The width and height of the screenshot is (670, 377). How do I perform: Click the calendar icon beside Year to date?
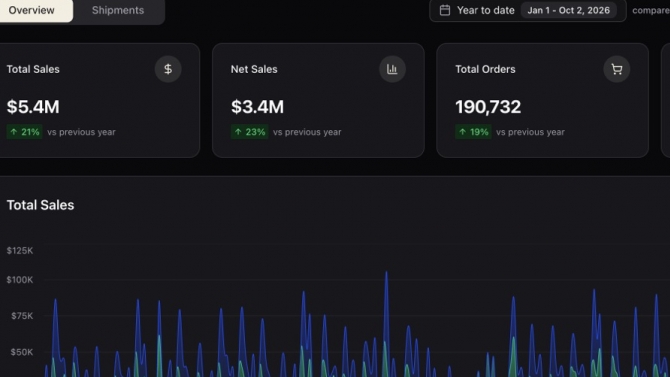(445, 10)
